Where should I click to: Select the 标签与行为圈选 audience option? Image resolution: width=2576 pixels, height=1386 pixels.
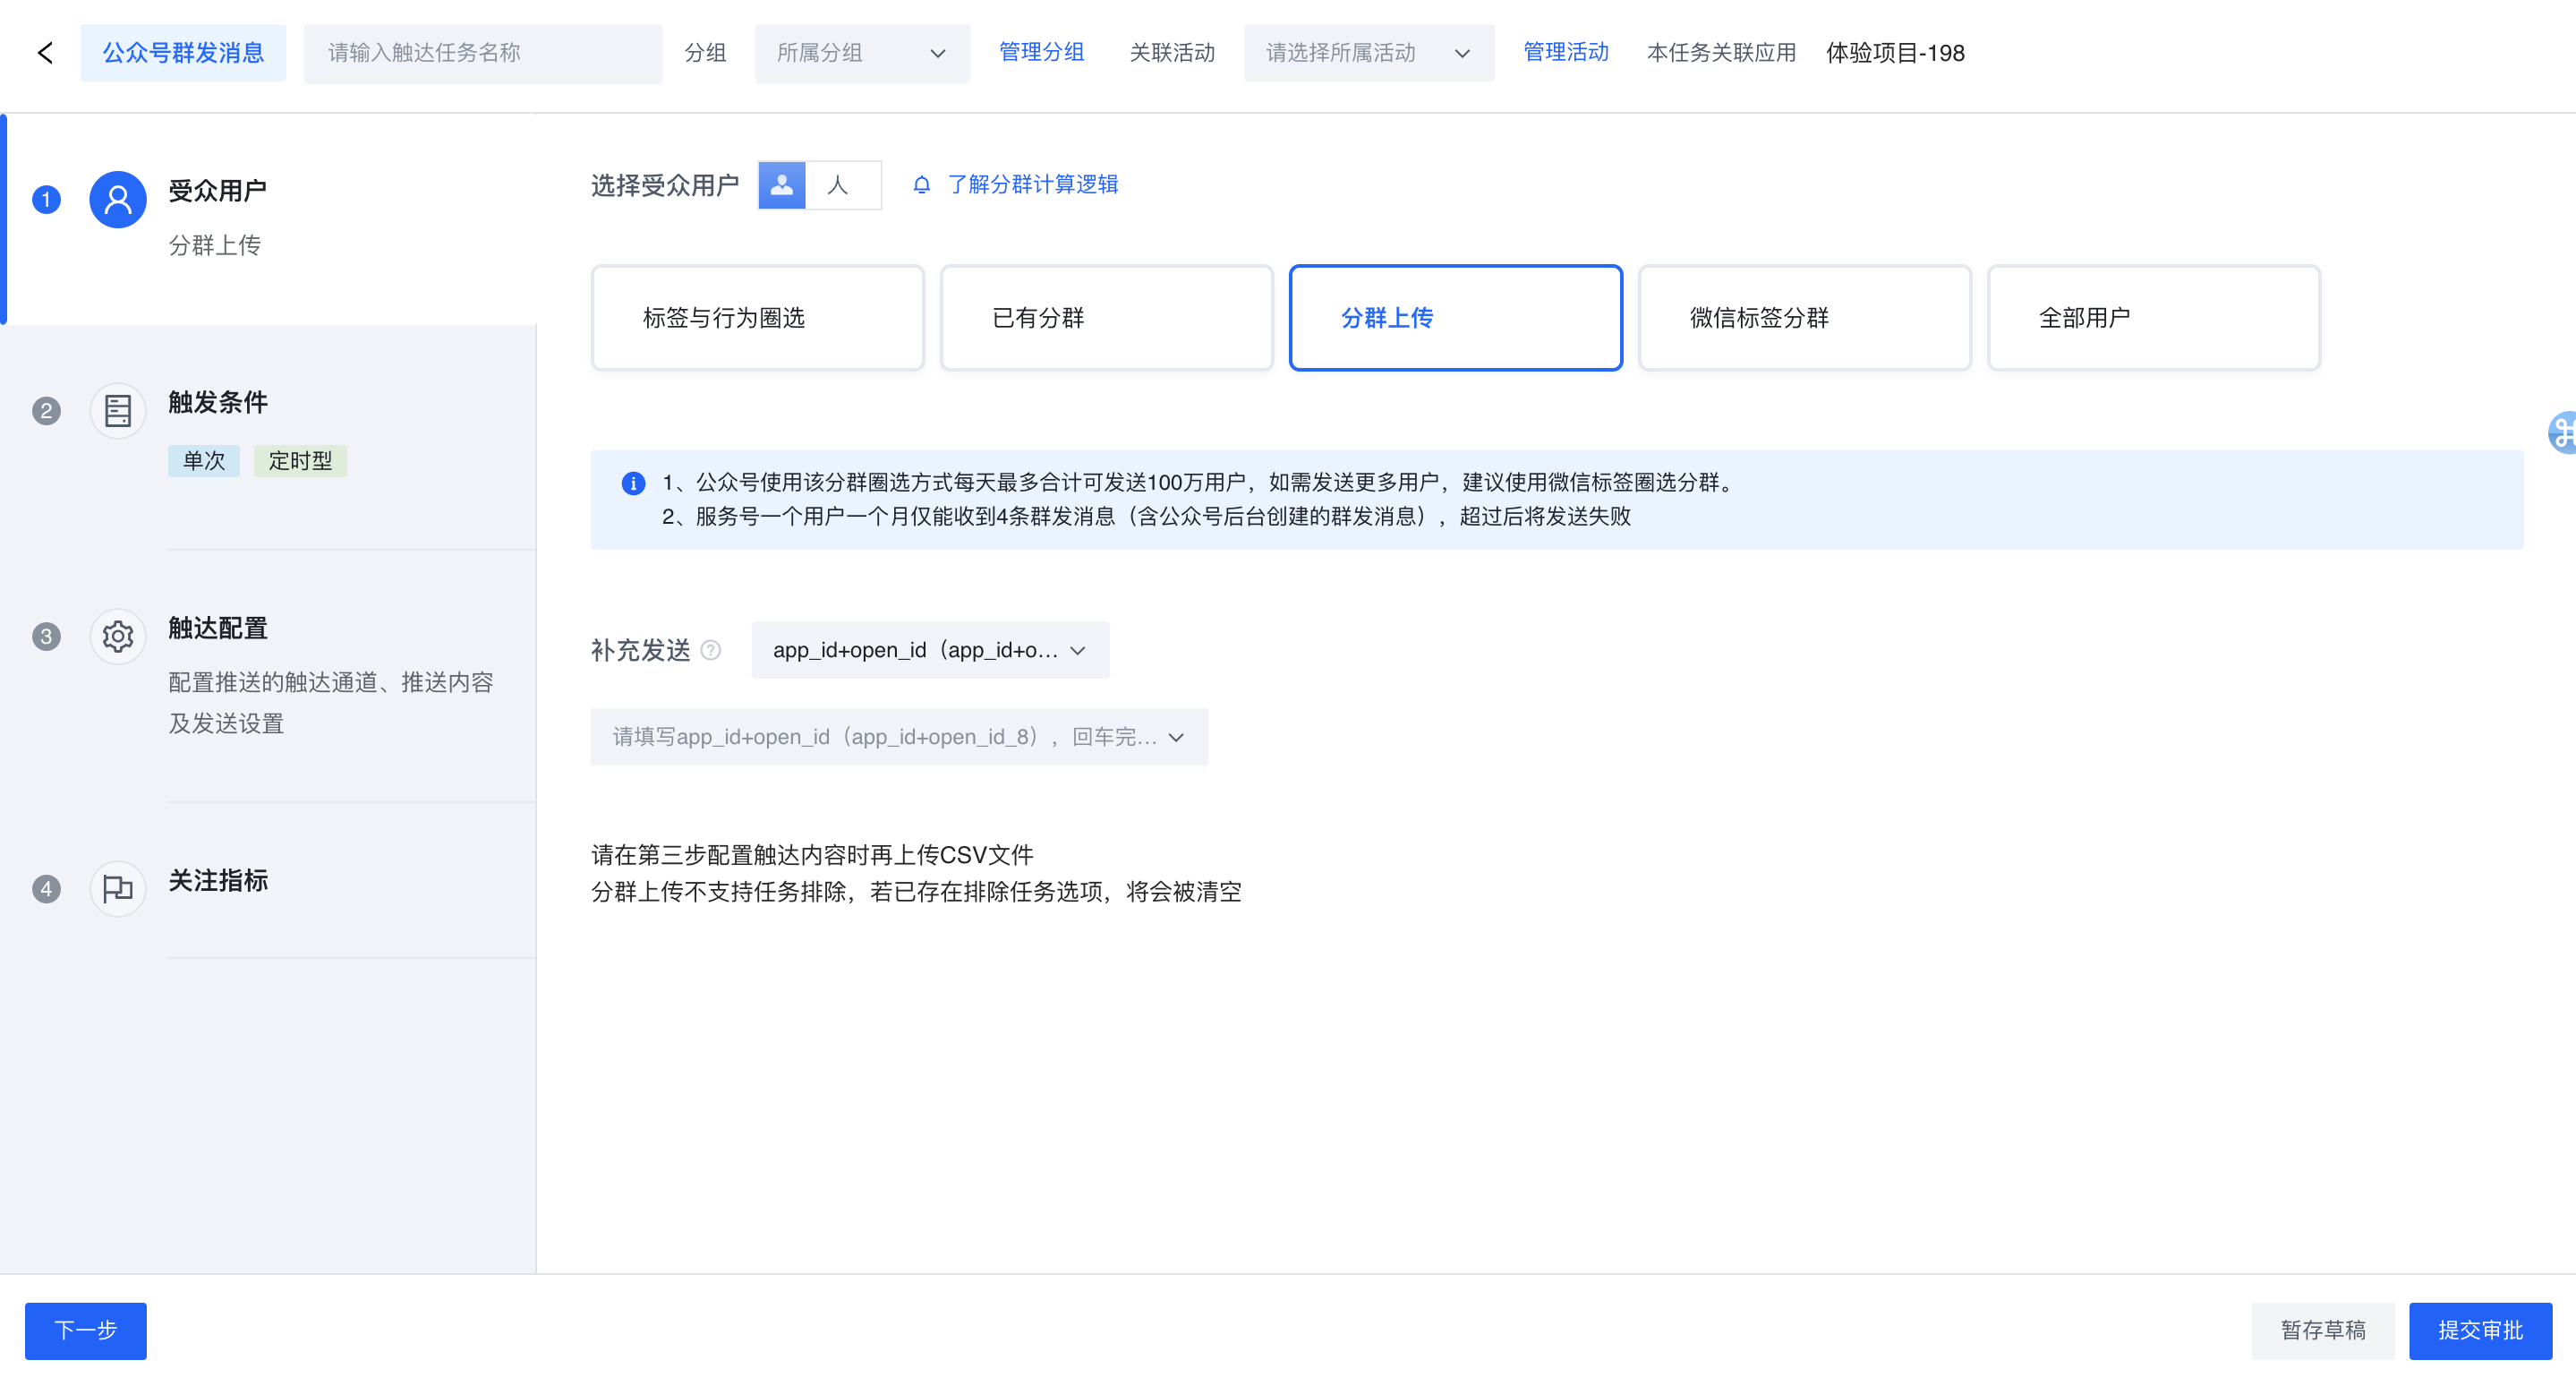[757, 318]
